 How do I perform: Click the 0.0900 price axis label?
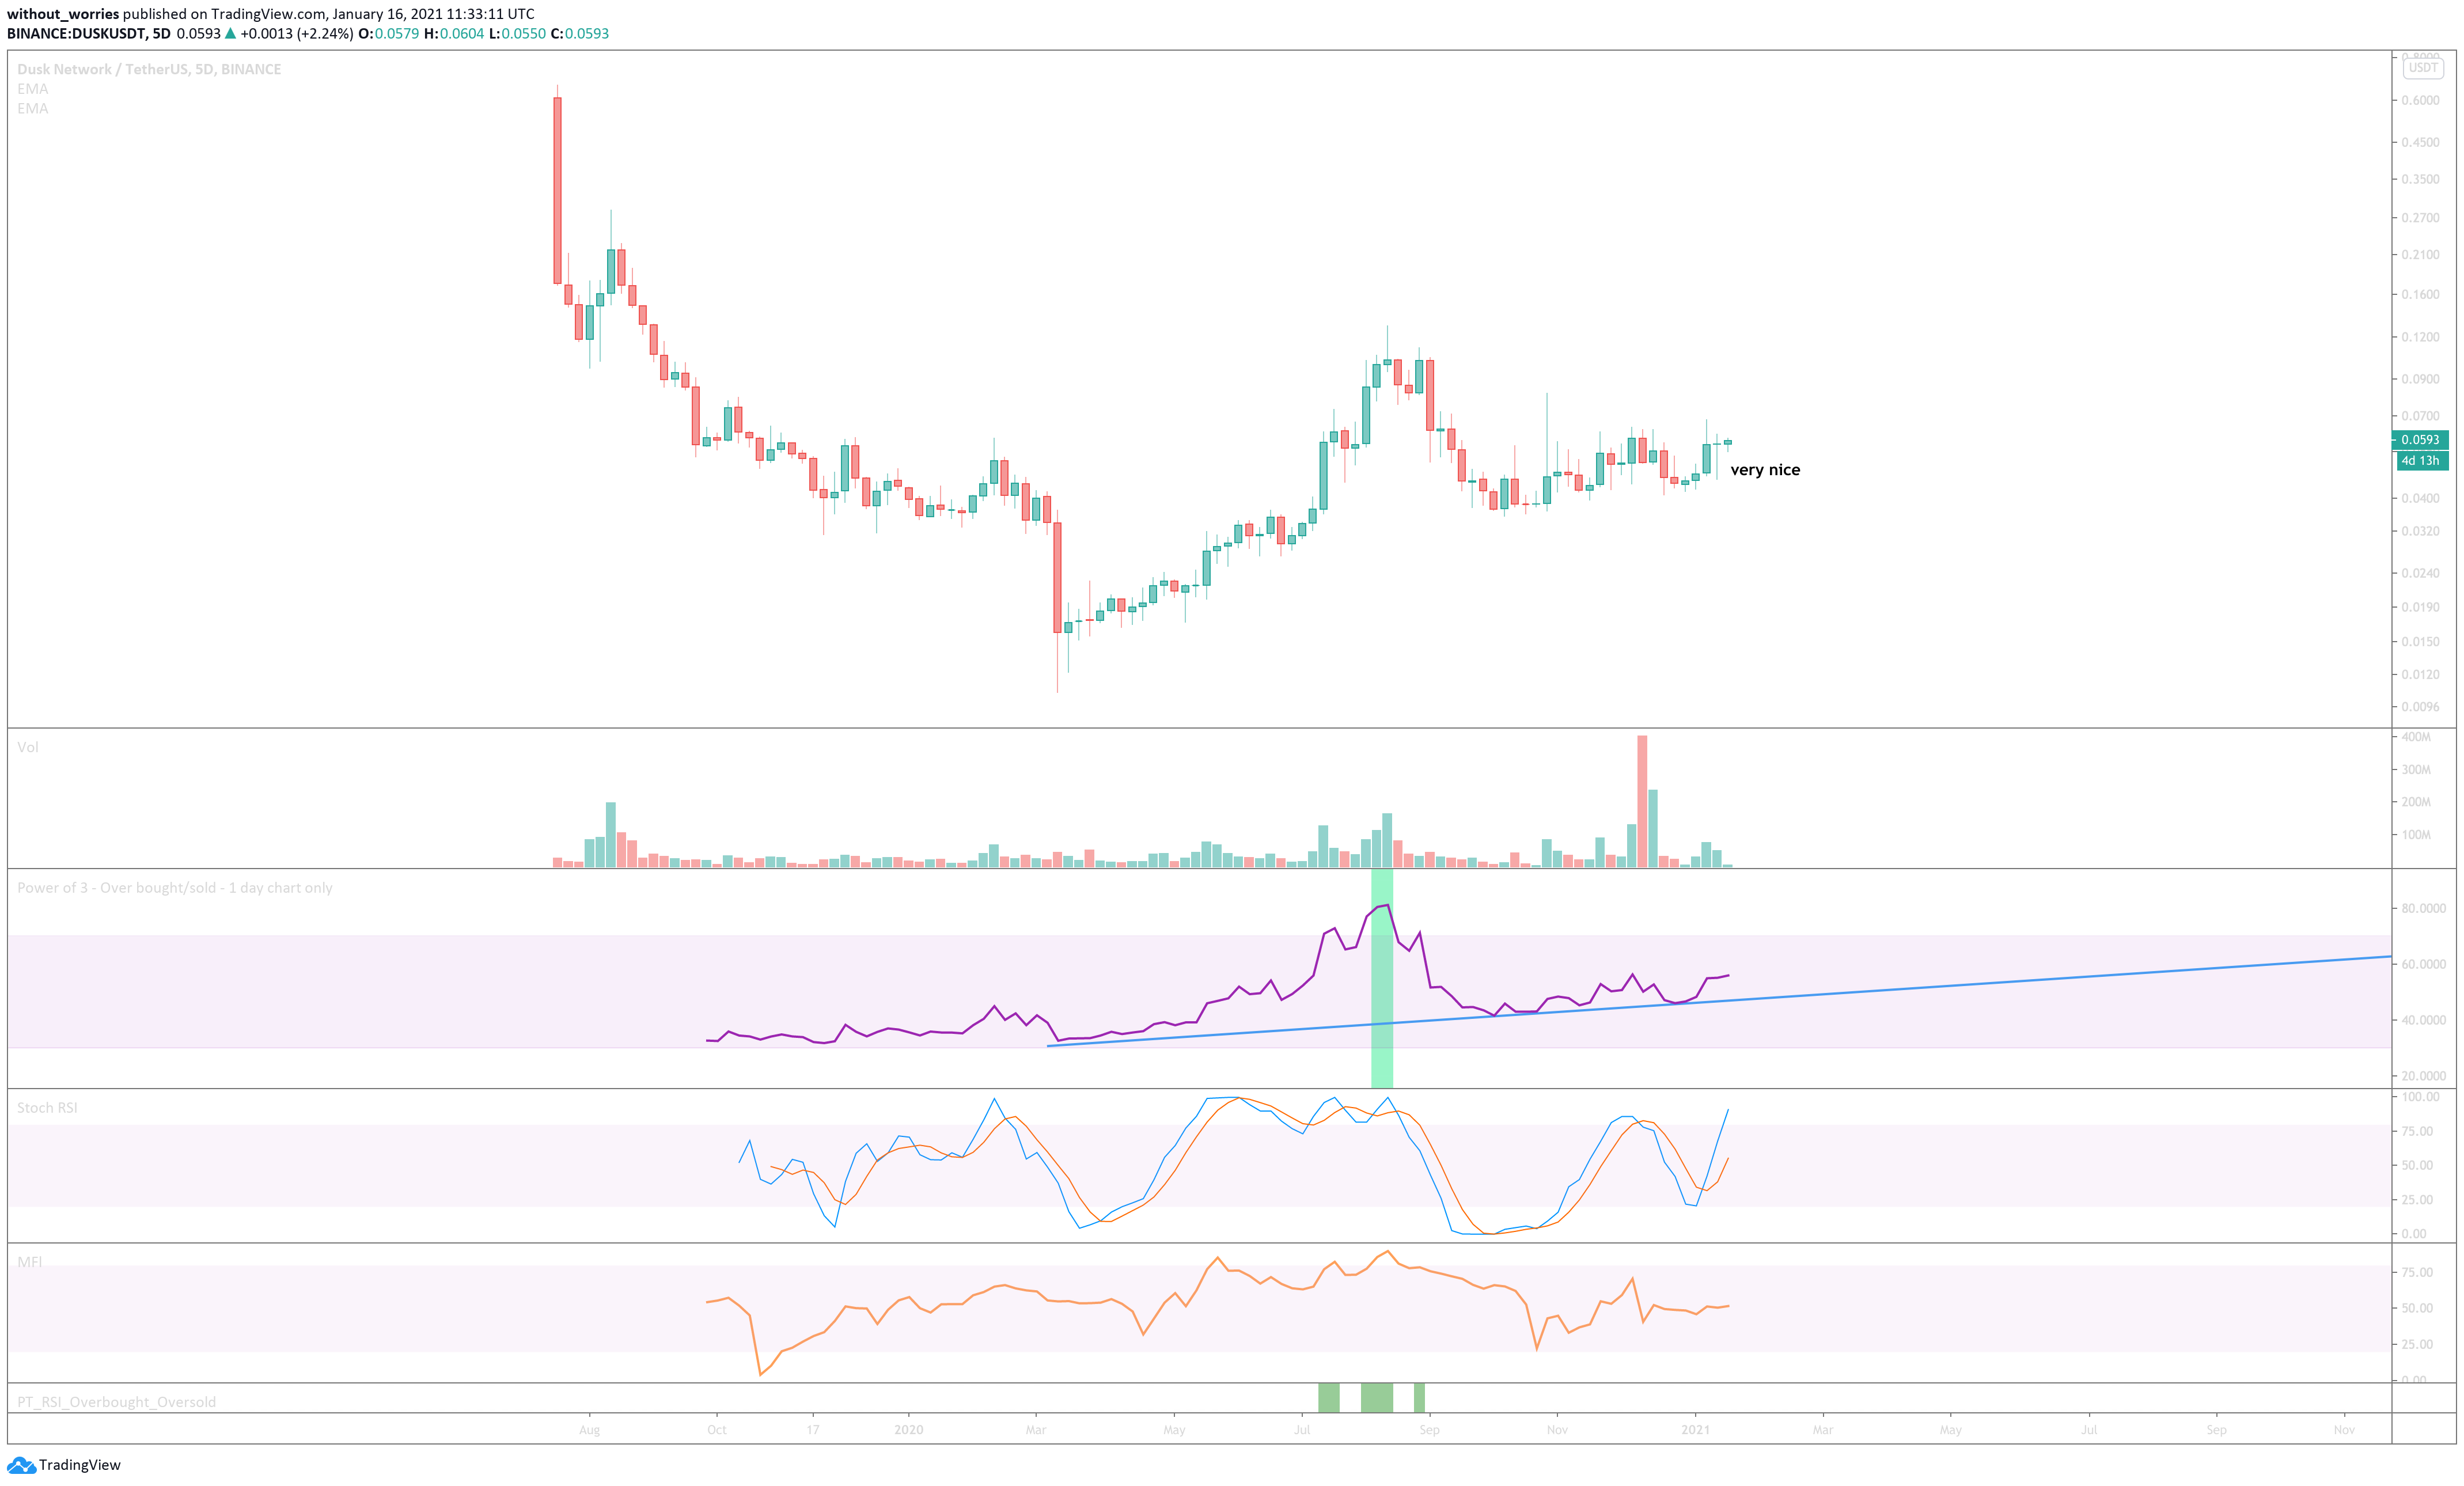pos(2420,379)
